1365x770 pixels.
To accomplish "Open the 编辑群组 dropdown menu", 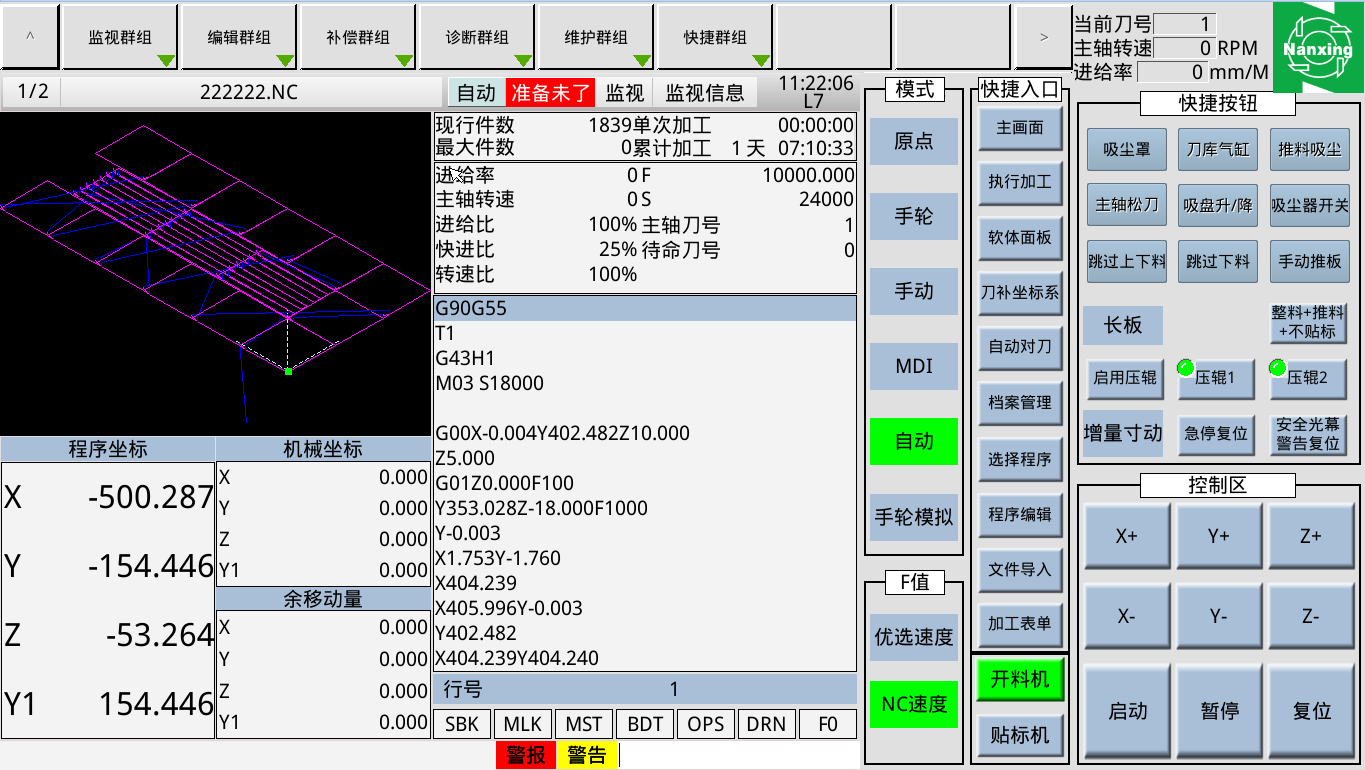I will coord(239,37).
